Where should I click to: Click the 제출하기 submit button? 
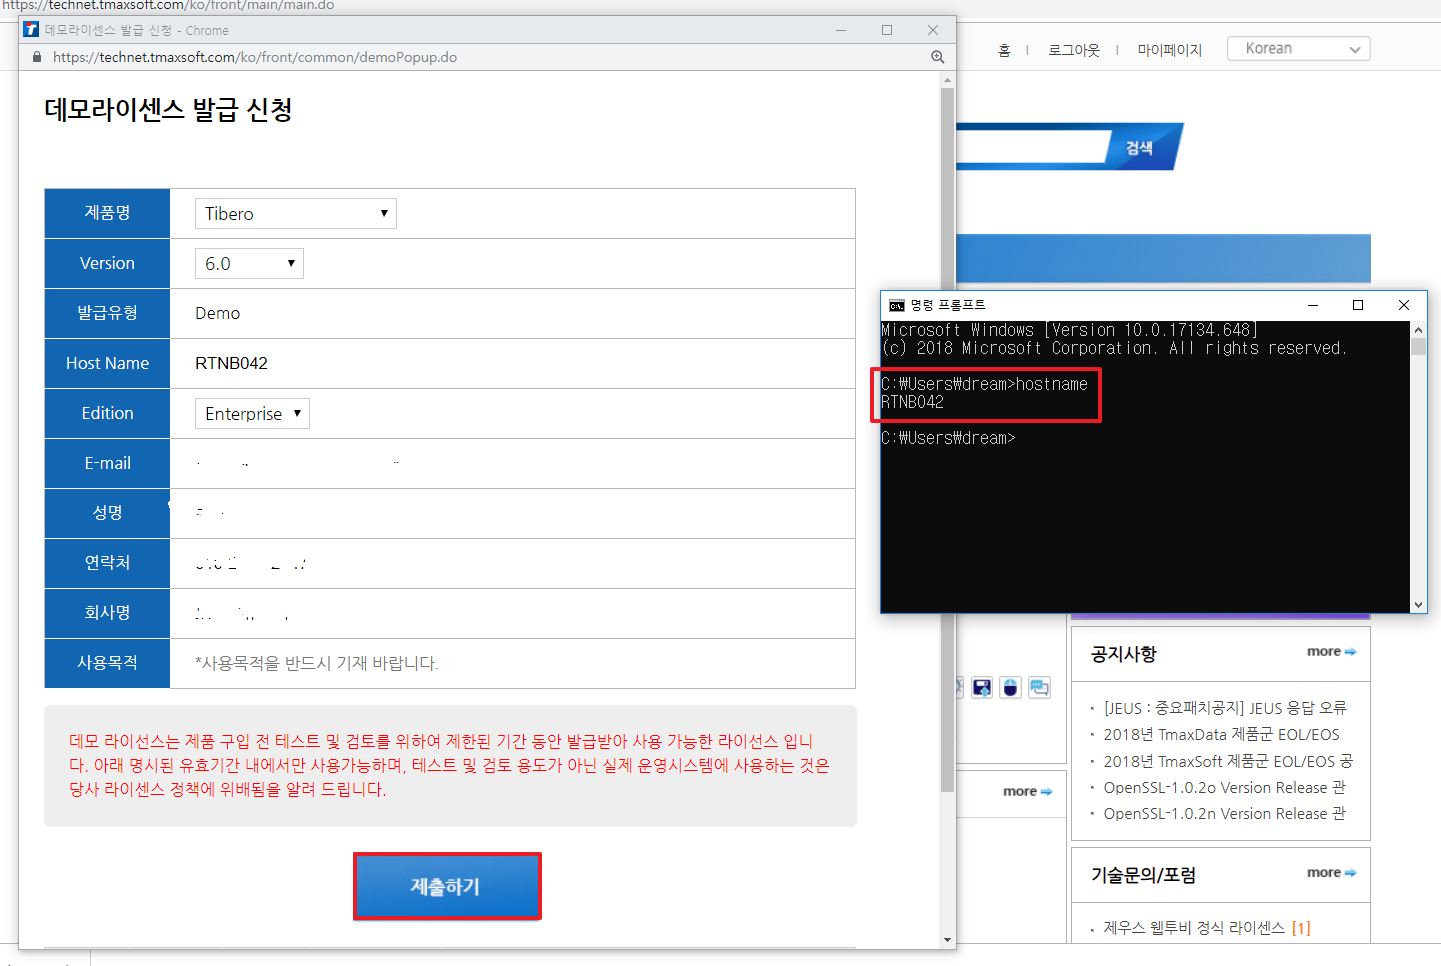point(447,886)
